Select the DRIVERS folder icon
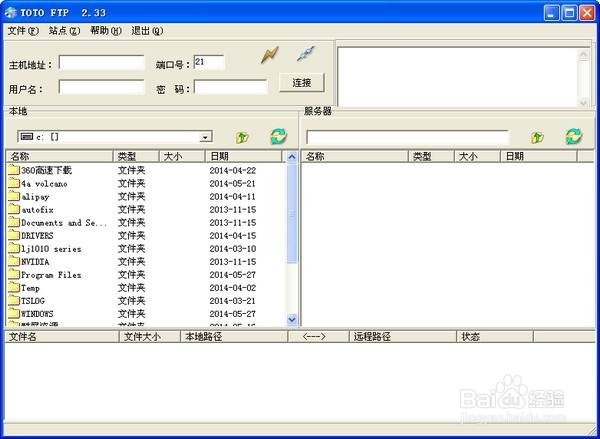Screen dimensions: 600x439 tap(14, 235)
